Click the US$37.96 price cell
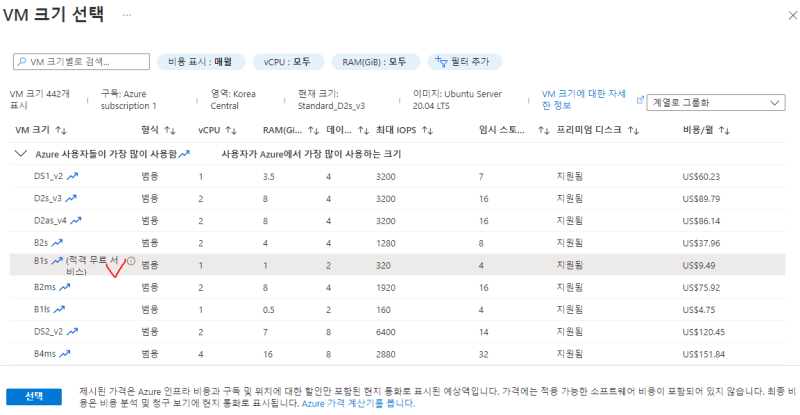The image size is (800, 415). coord(701,243)
